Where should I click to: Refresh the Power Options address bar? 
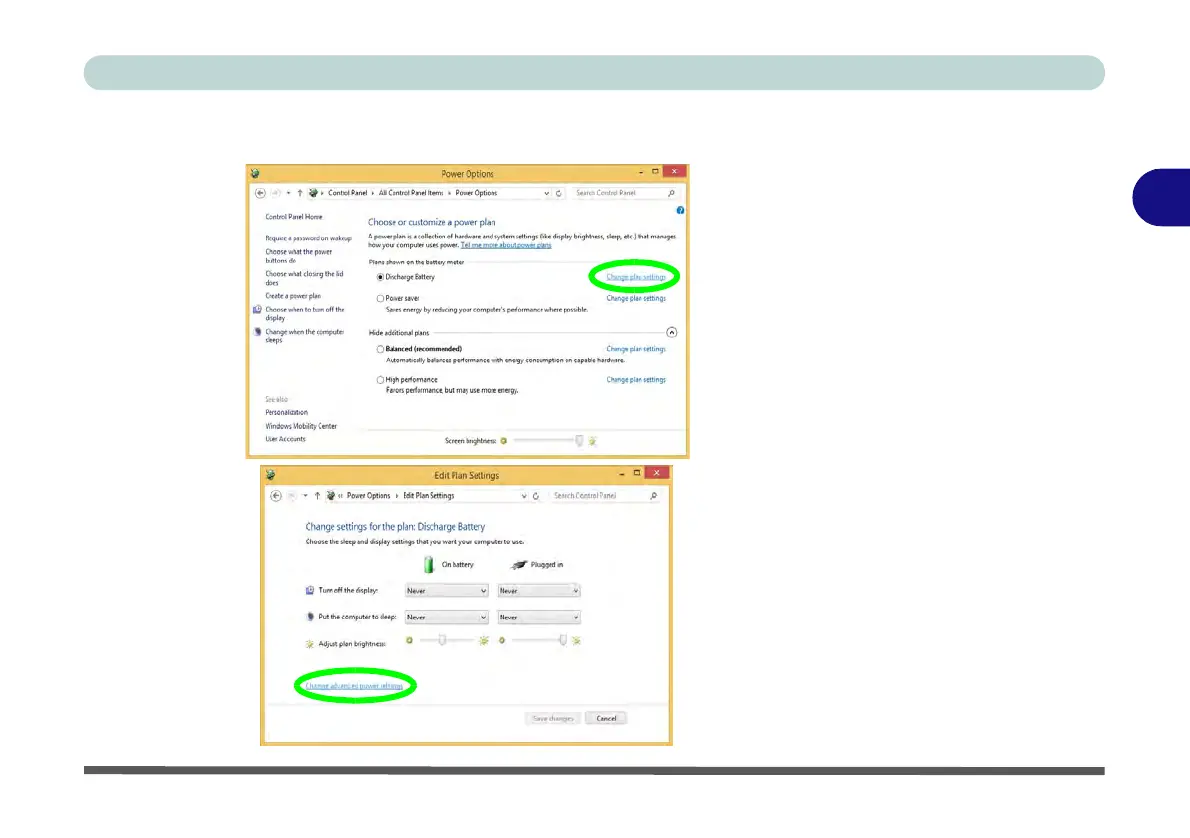tap(559, 193)
